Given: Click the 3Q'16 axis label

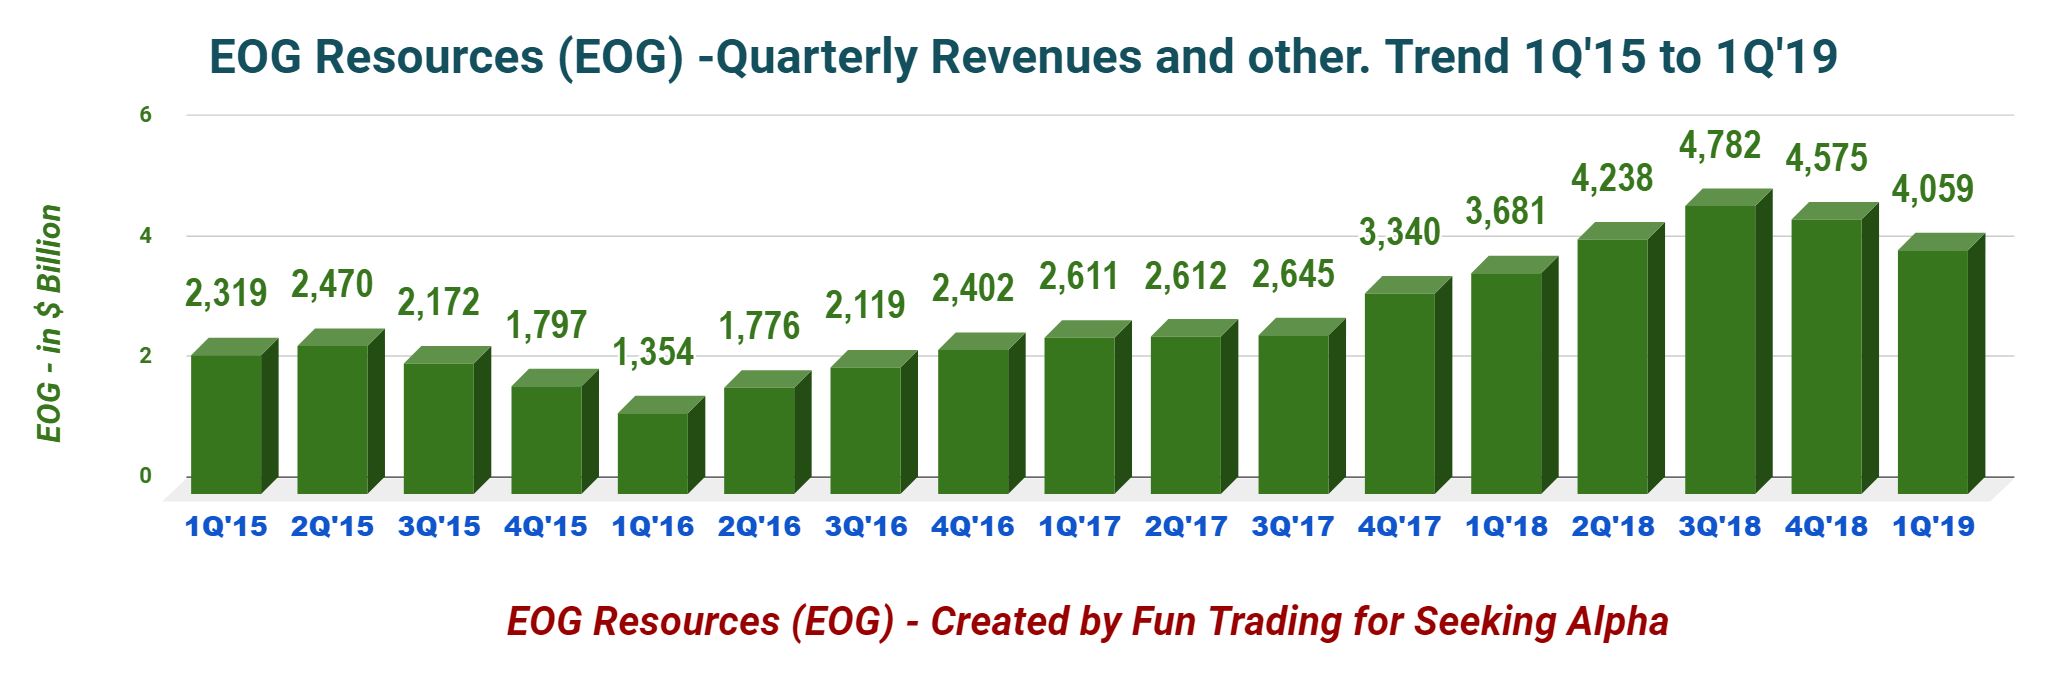Looking at the screenshot, I should tap(866, 526).
